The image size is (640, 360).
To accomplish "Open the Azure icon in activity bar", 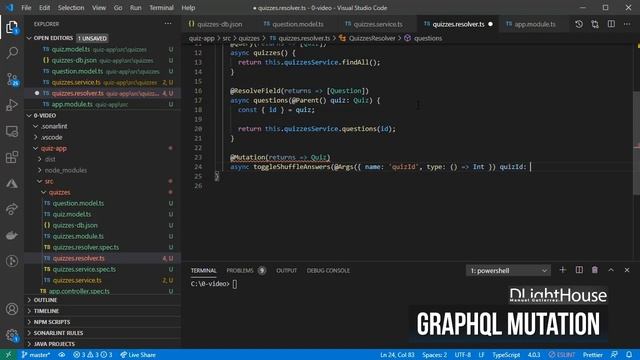I will (x=12, y=183).
